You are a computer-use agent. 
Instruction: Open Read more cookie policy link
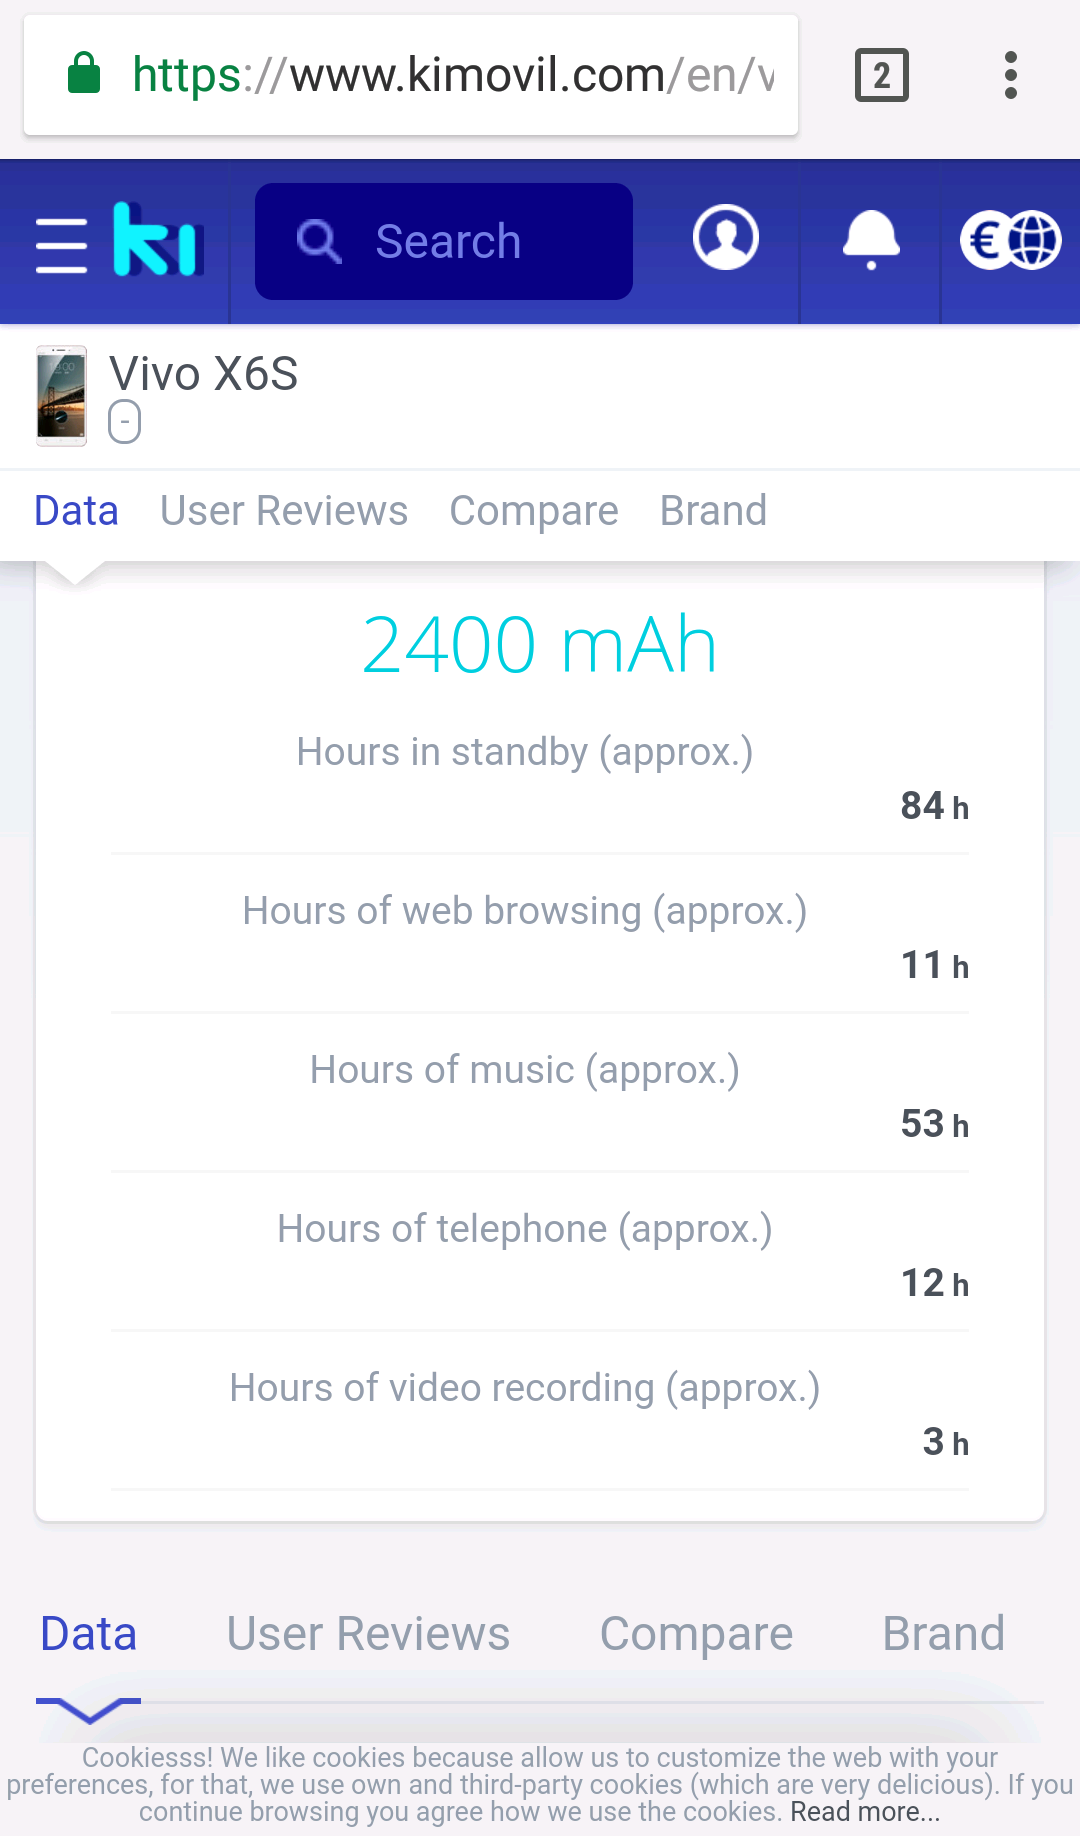click(x=865, y=1812)
